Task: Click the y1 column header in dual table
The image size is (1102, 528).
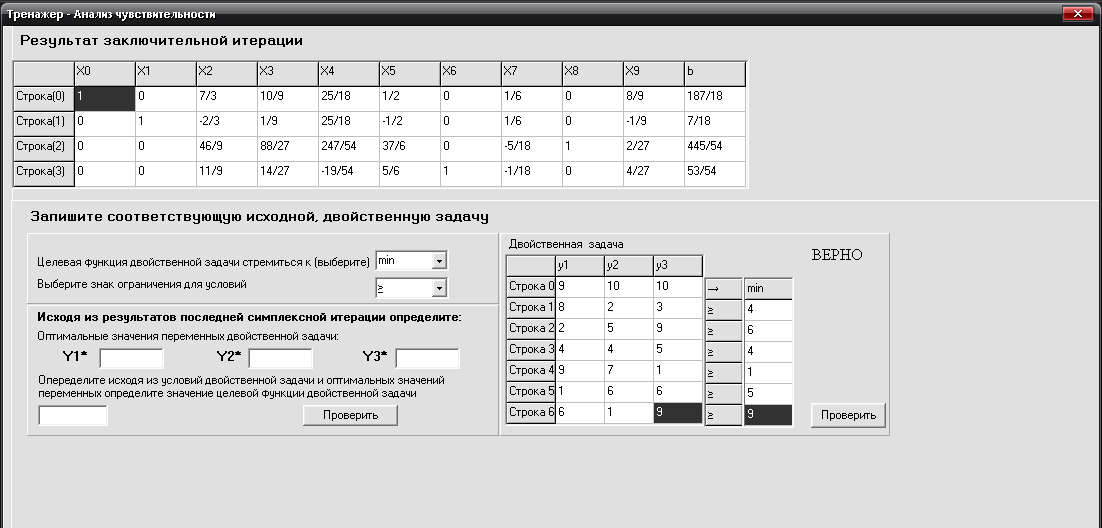Action: tap(580, 266)
